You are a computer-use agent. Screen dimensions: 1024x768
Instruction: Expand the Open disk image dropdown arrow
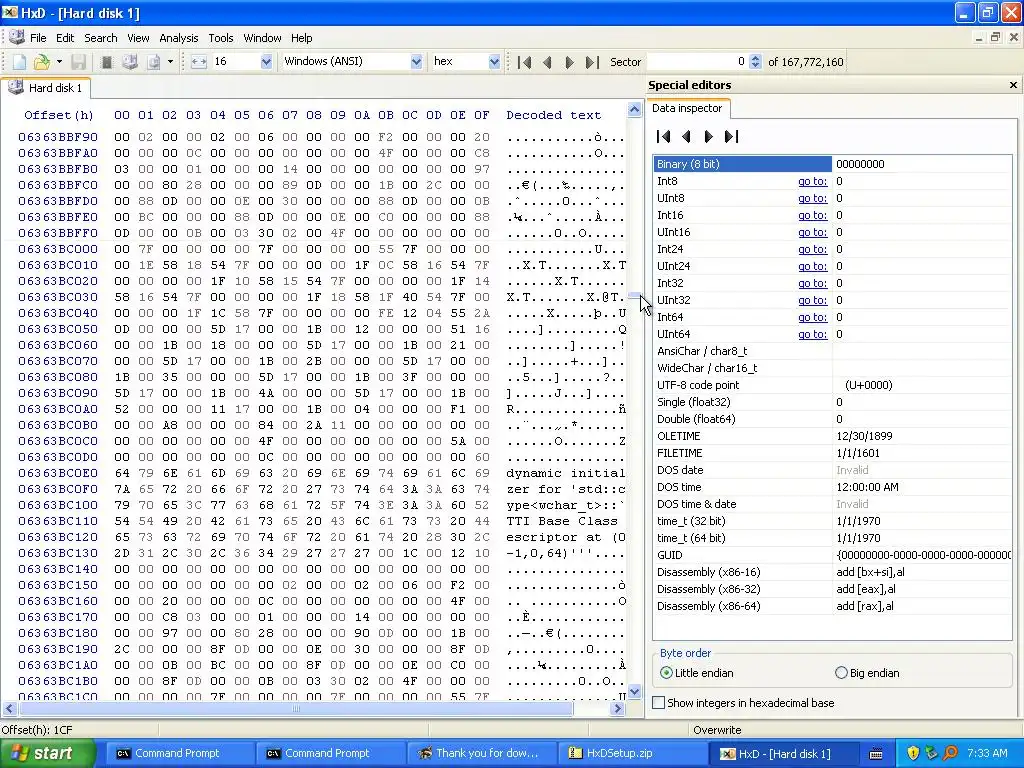point(170,62)
